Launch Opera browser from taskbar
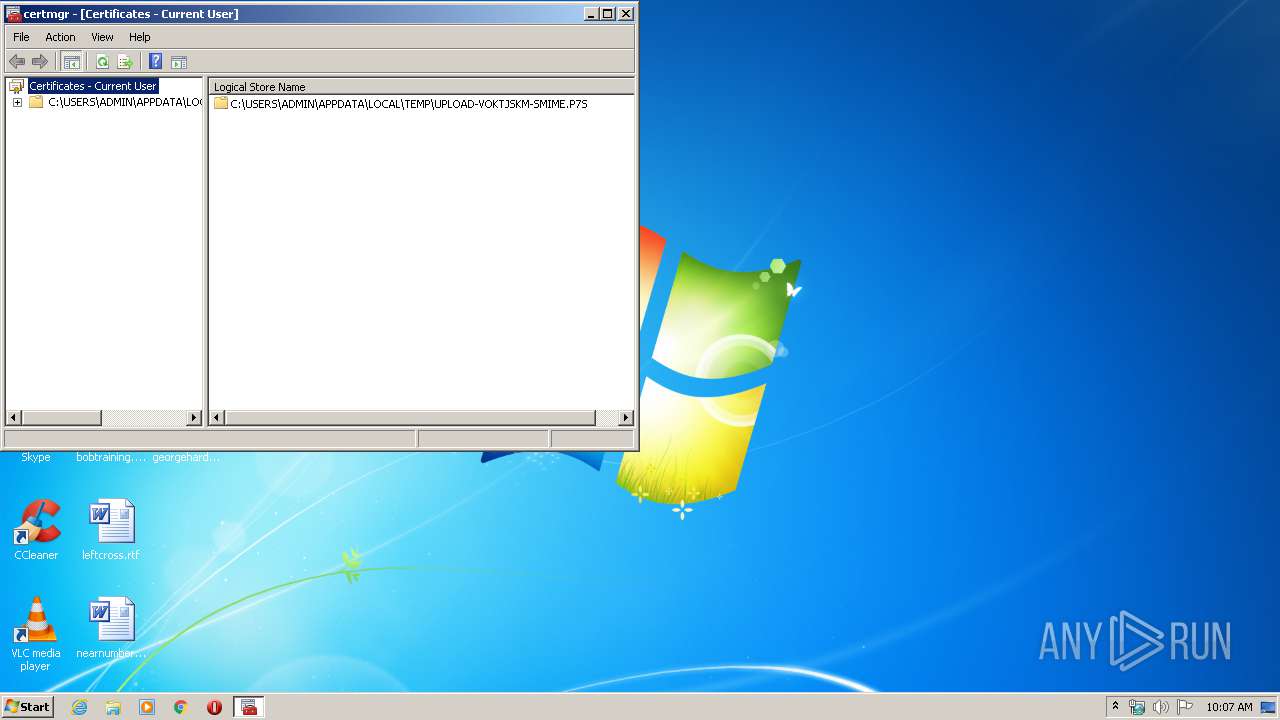This screenshot has height=720, width=1280. (x=214, y=707)
